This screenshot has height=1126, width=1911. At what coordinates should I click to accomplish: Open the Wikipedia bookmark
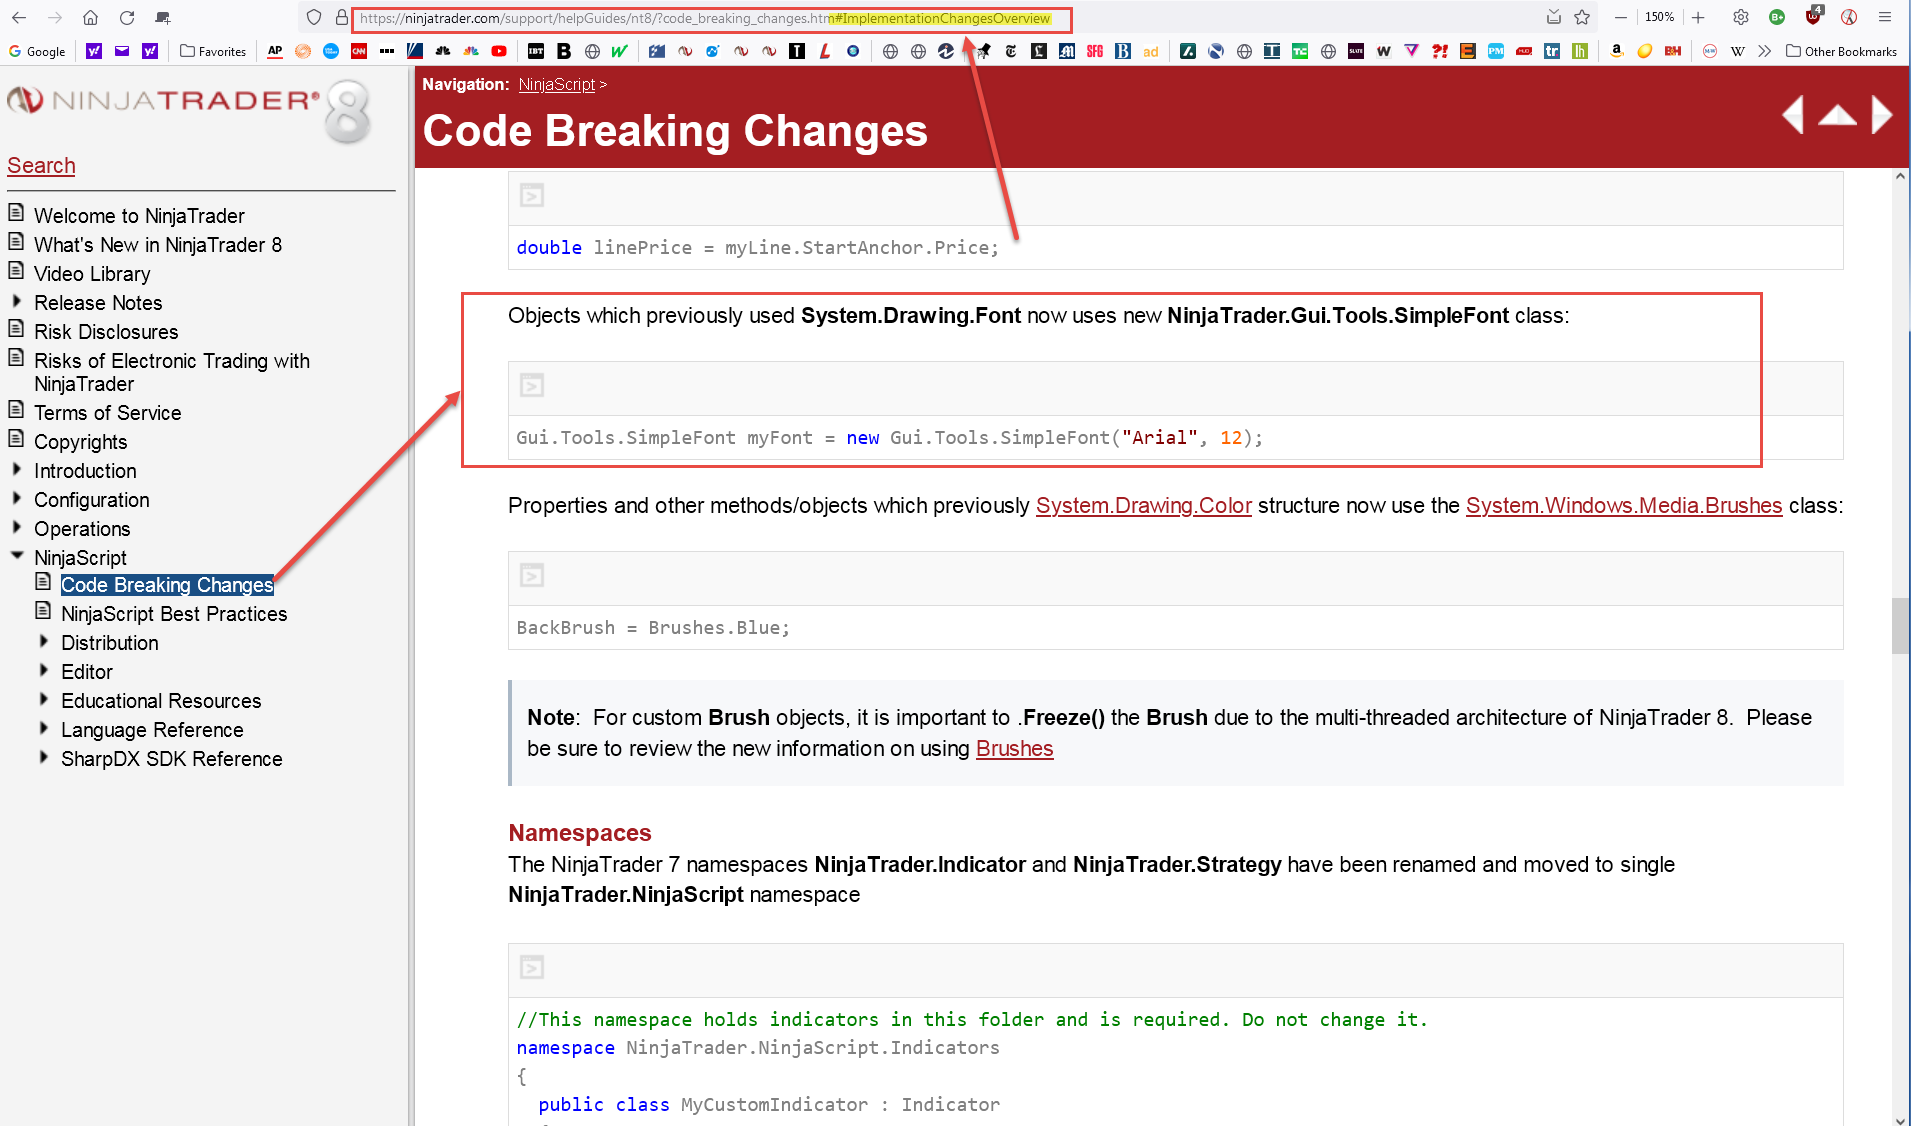(x=1738, y=51)
